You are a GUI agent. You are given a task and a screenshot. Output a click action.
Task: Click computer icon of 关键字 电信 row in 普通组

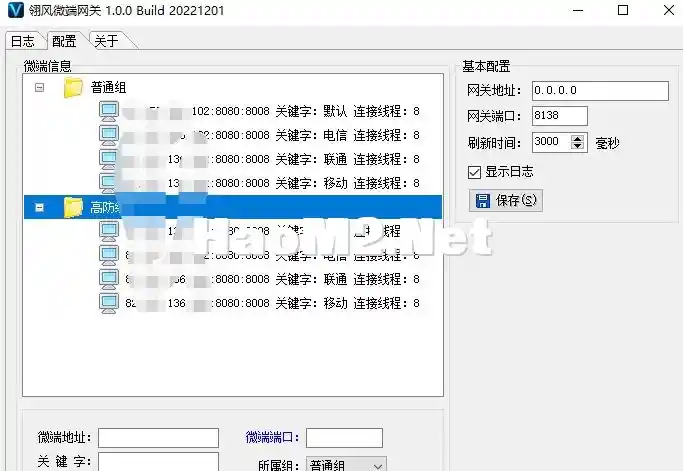[x=108, y=136]
